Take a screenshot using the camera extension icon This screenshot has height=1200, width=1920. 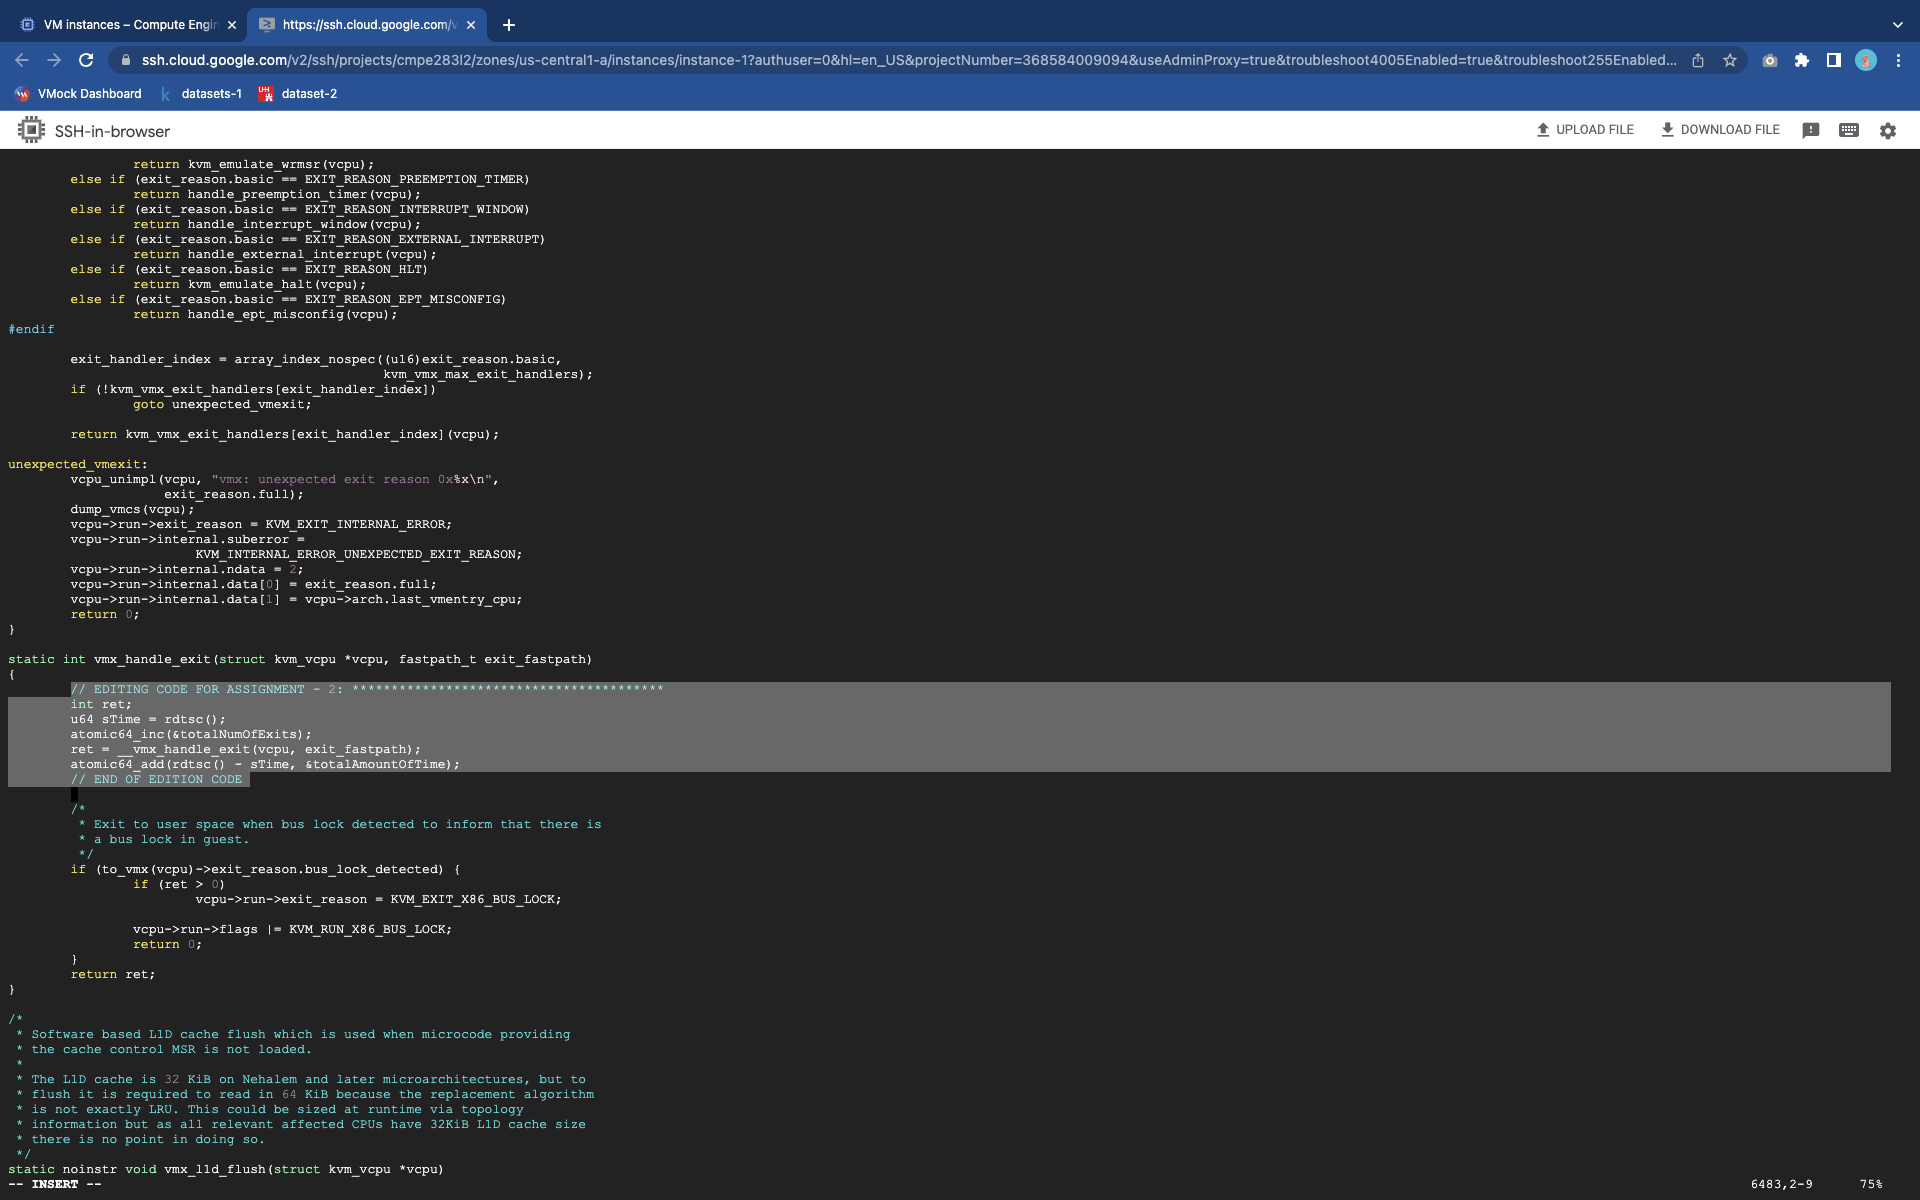coord(1770,60)
